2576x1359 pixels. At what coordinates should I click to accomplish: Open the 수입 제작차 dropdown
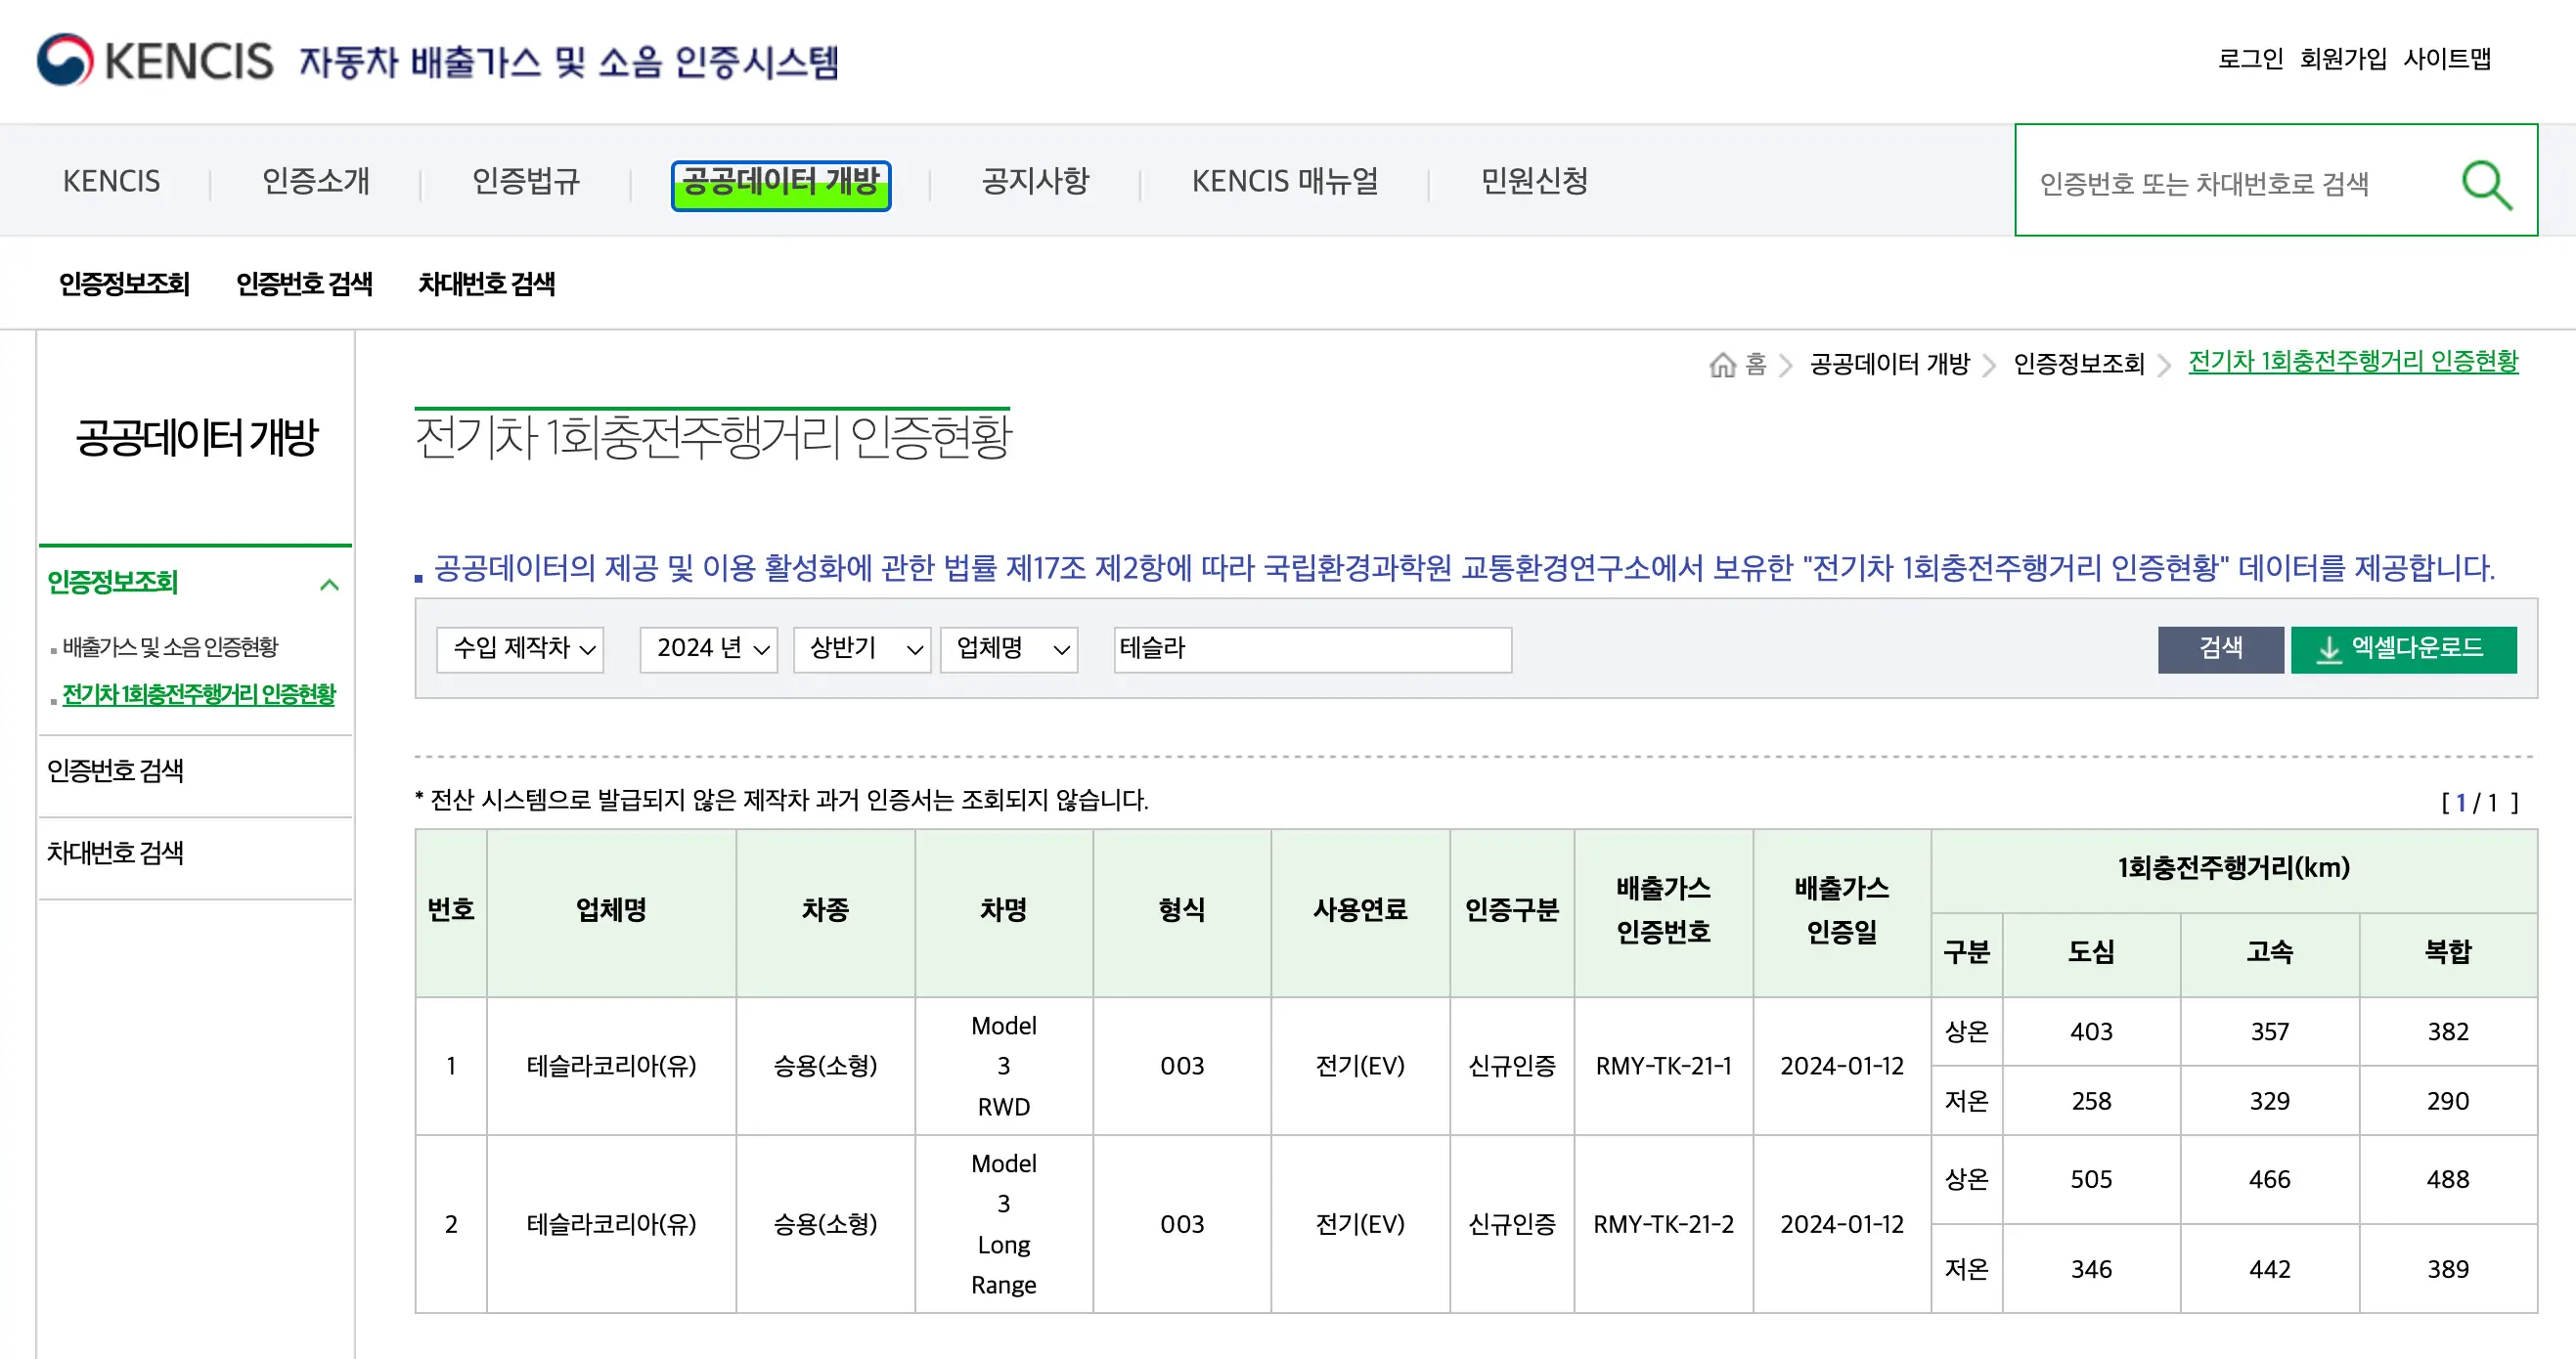[x=520, y=649]
